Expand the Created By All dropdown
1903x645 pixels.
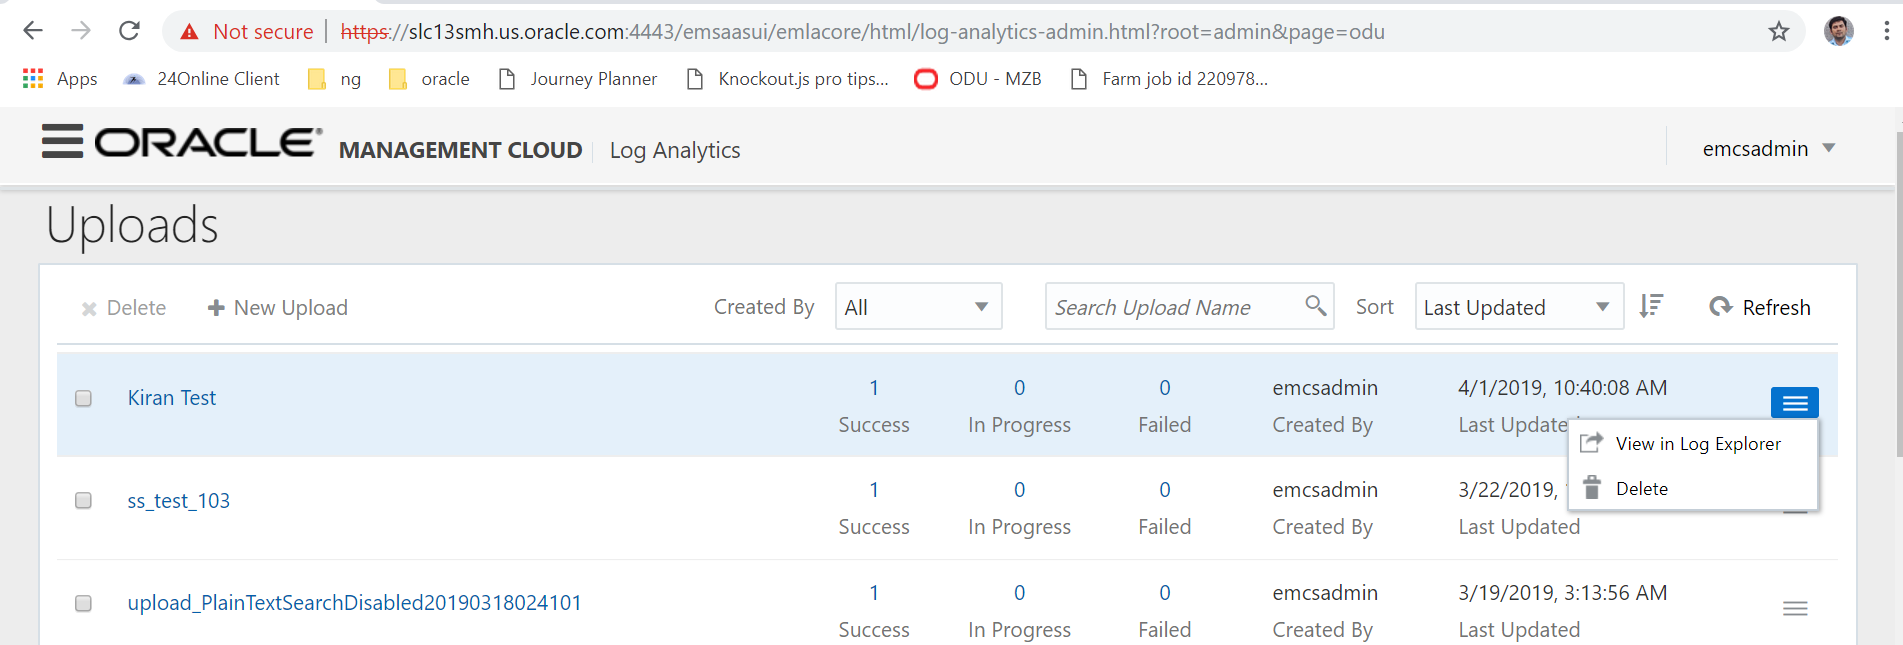(918, 306)
